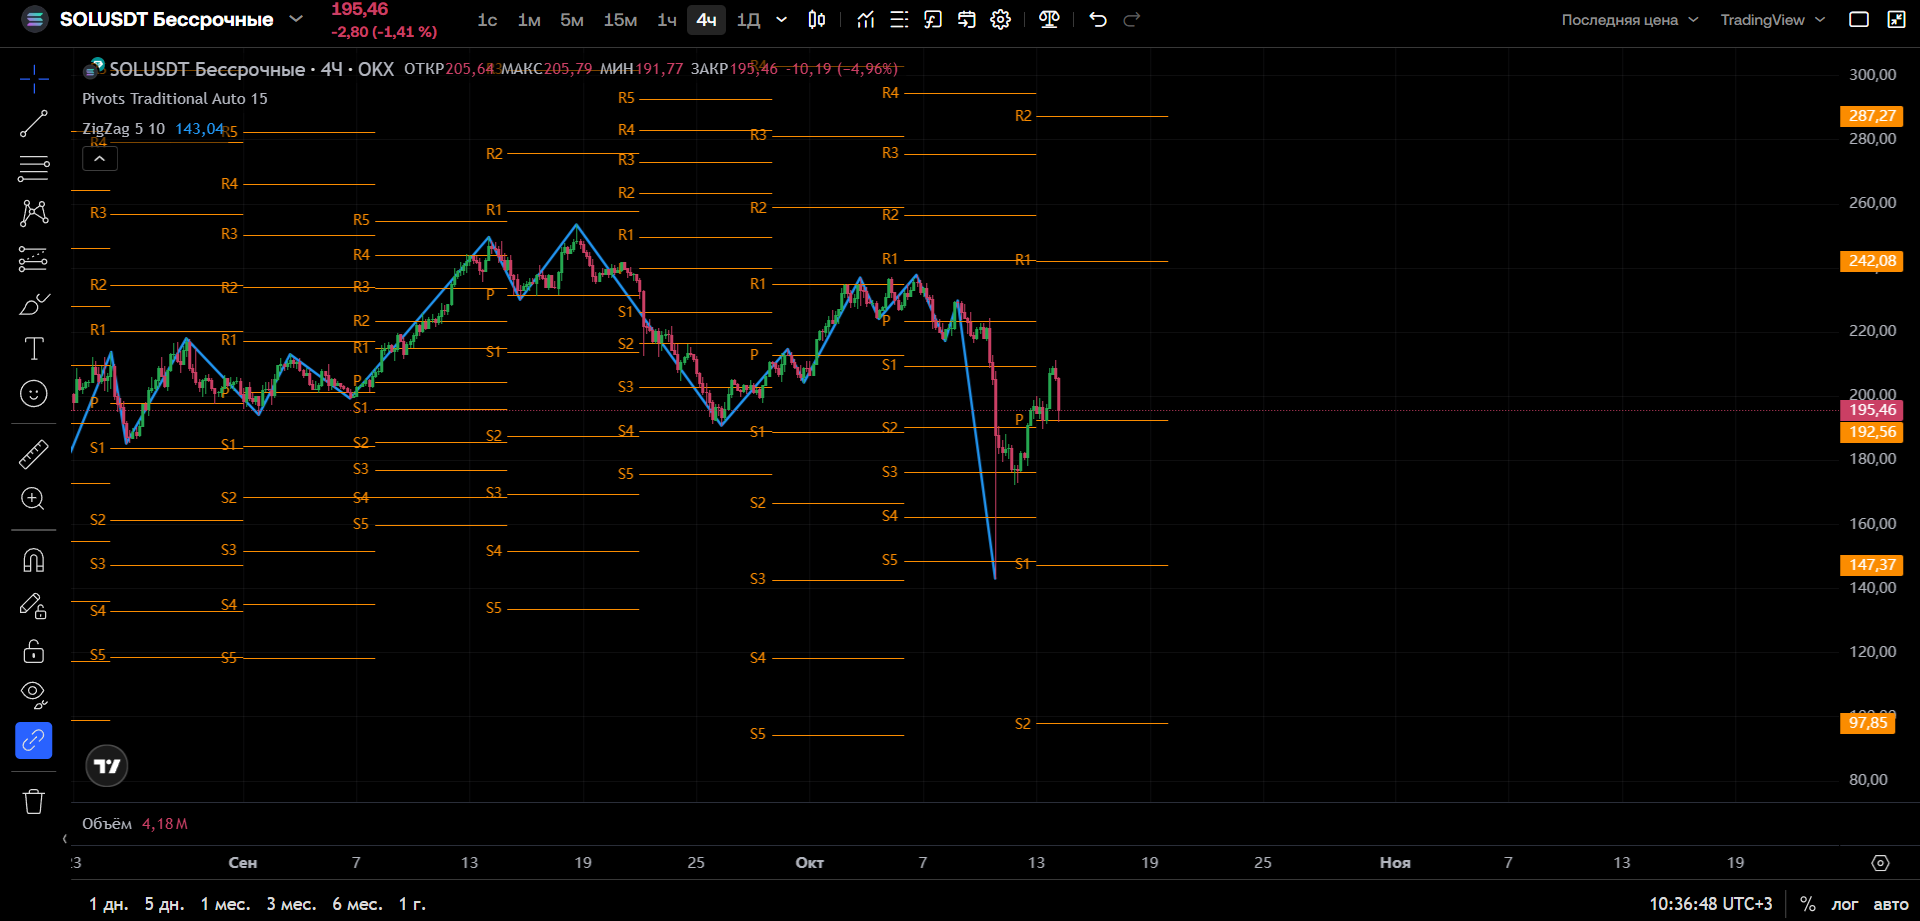Open time axis settings gear icon

1880,862
